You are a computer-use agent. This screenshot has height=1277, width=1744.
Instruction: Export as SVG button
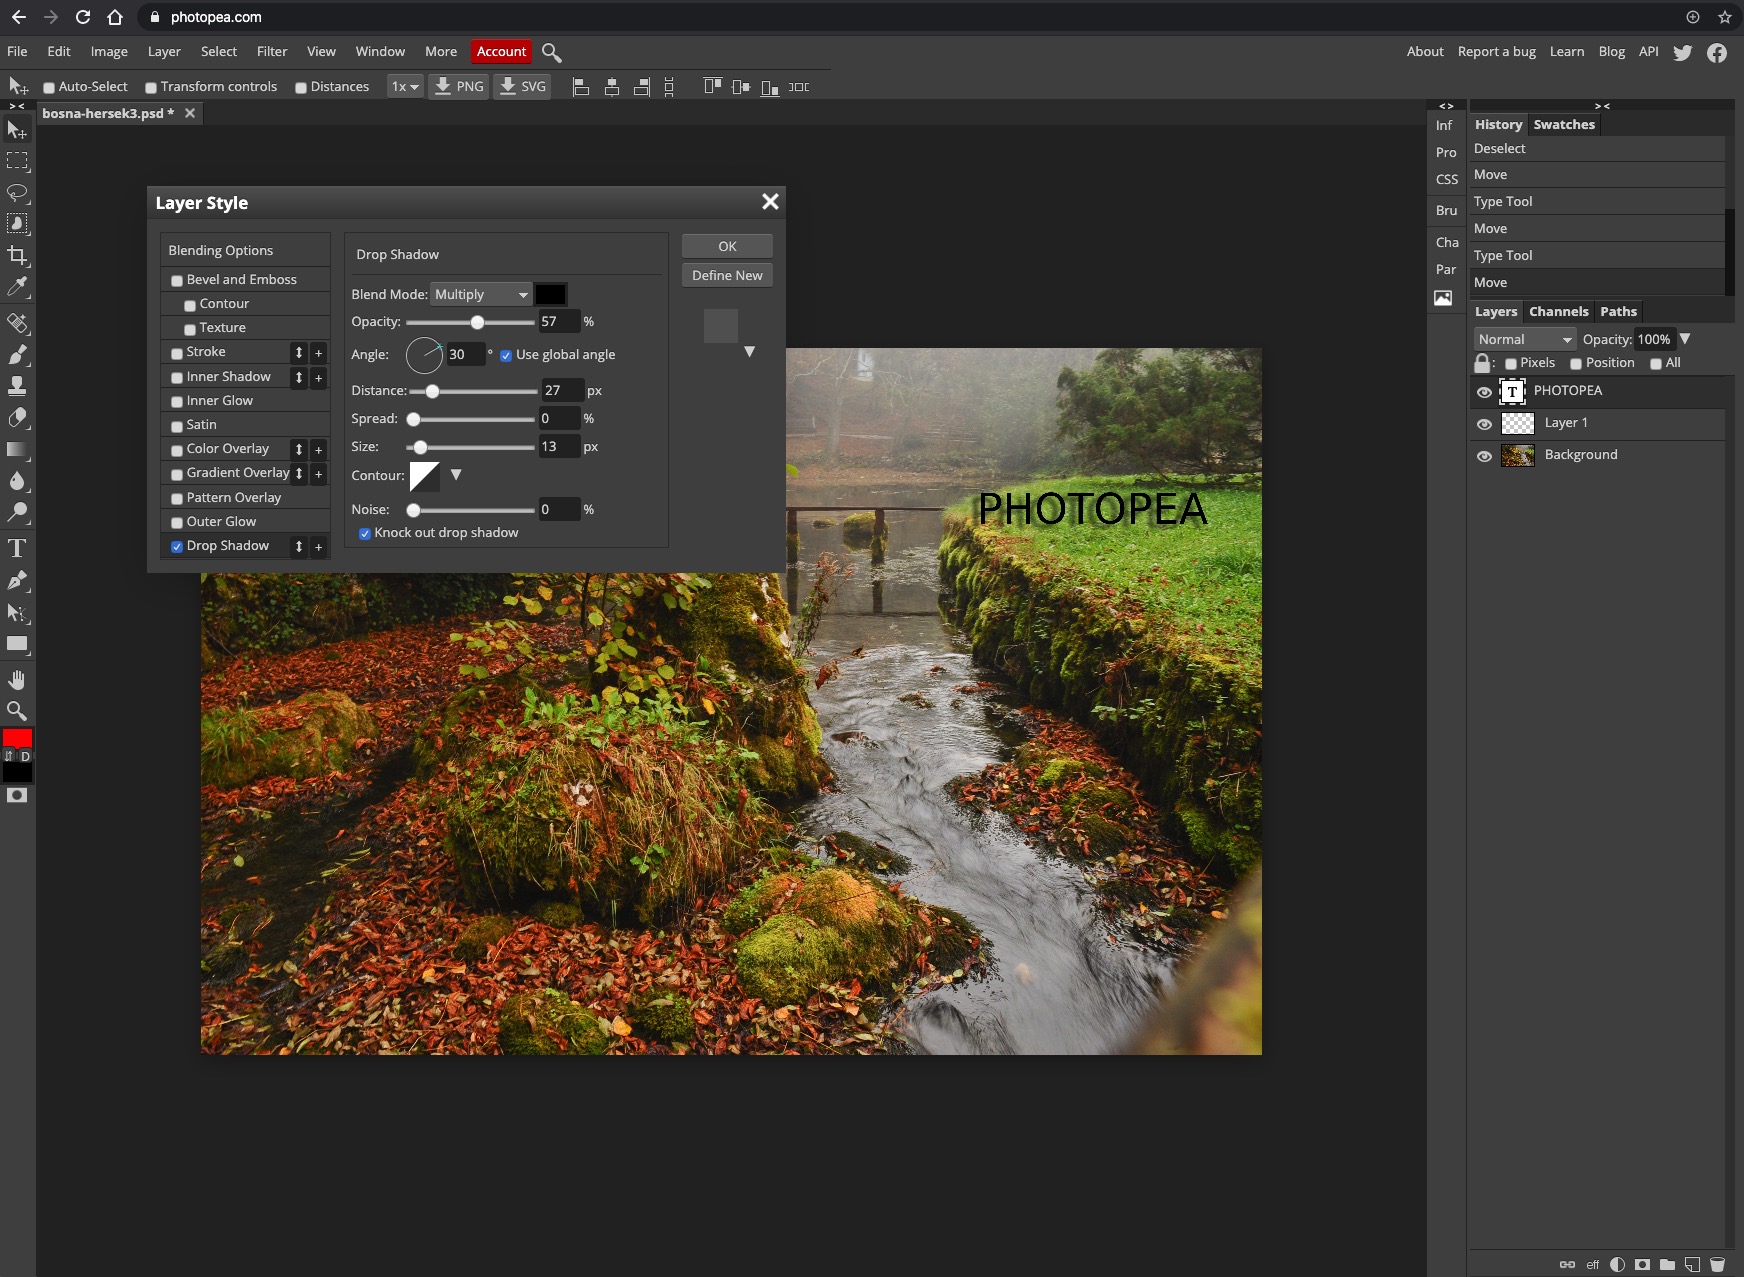point(522,87)
